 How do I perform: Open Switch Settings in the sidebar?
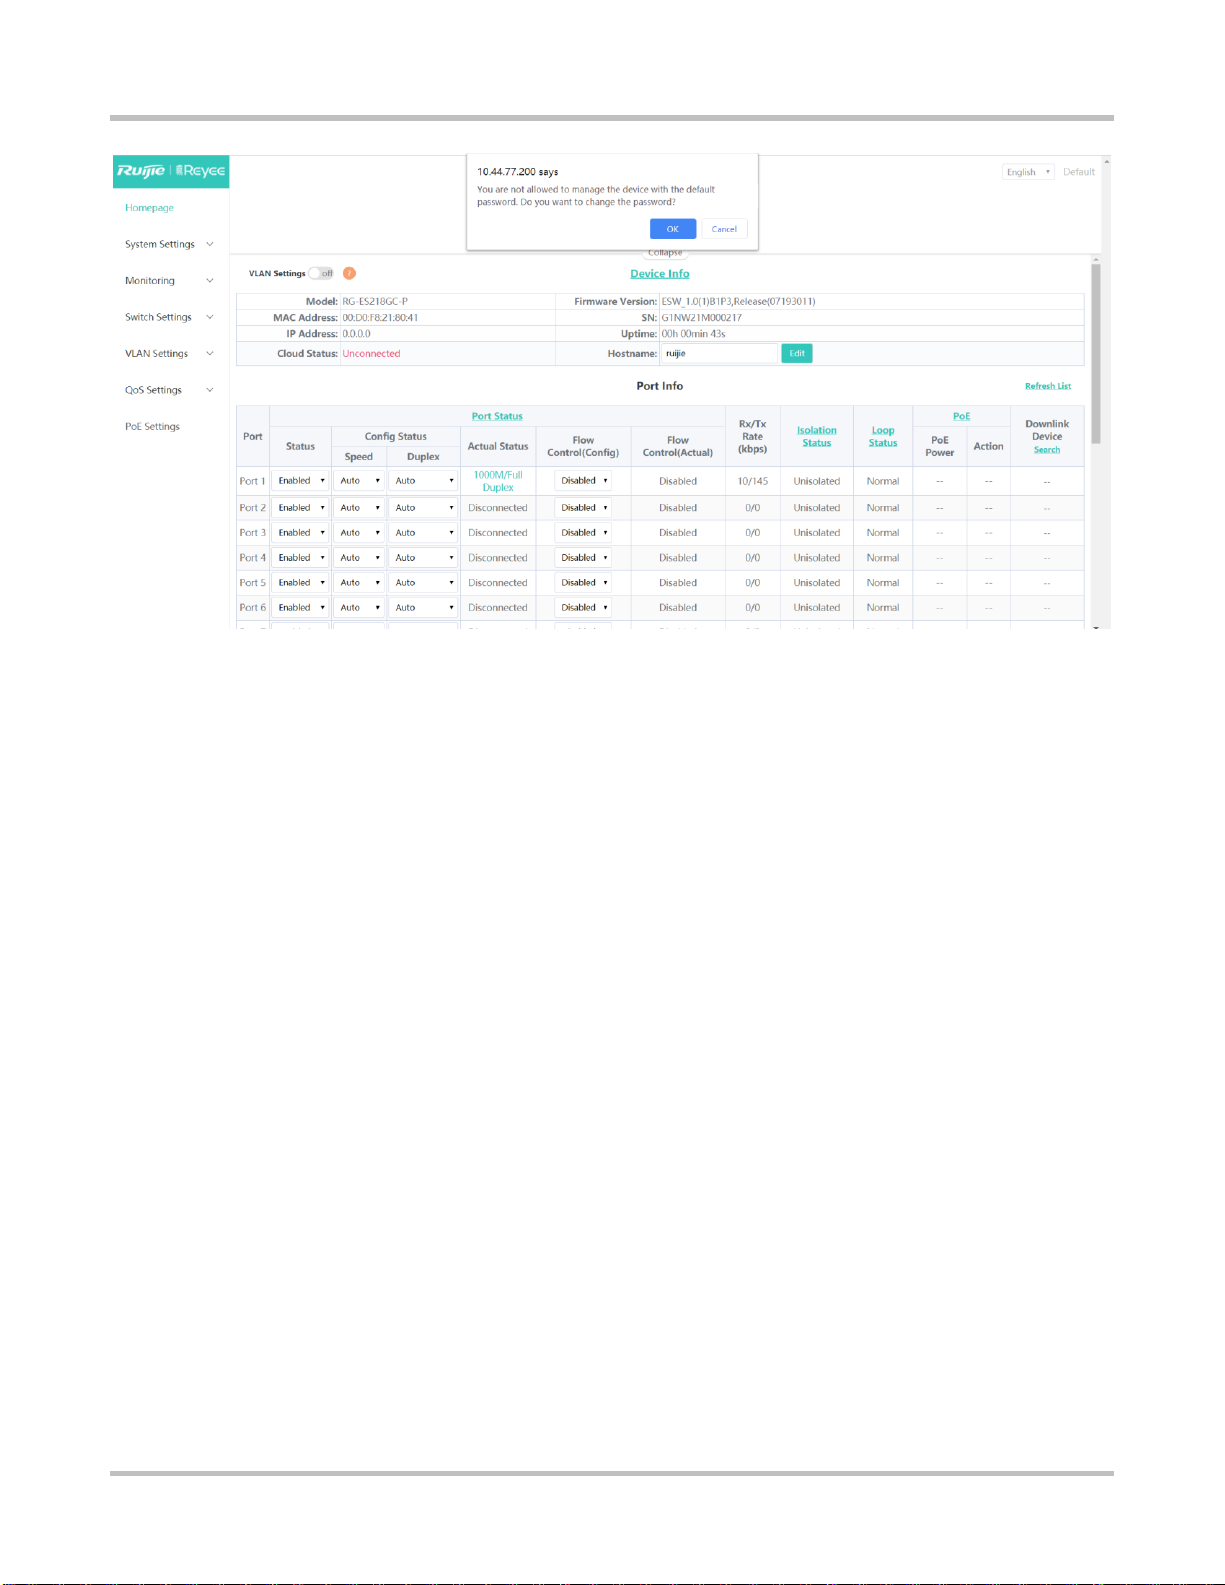coord(158,317)
